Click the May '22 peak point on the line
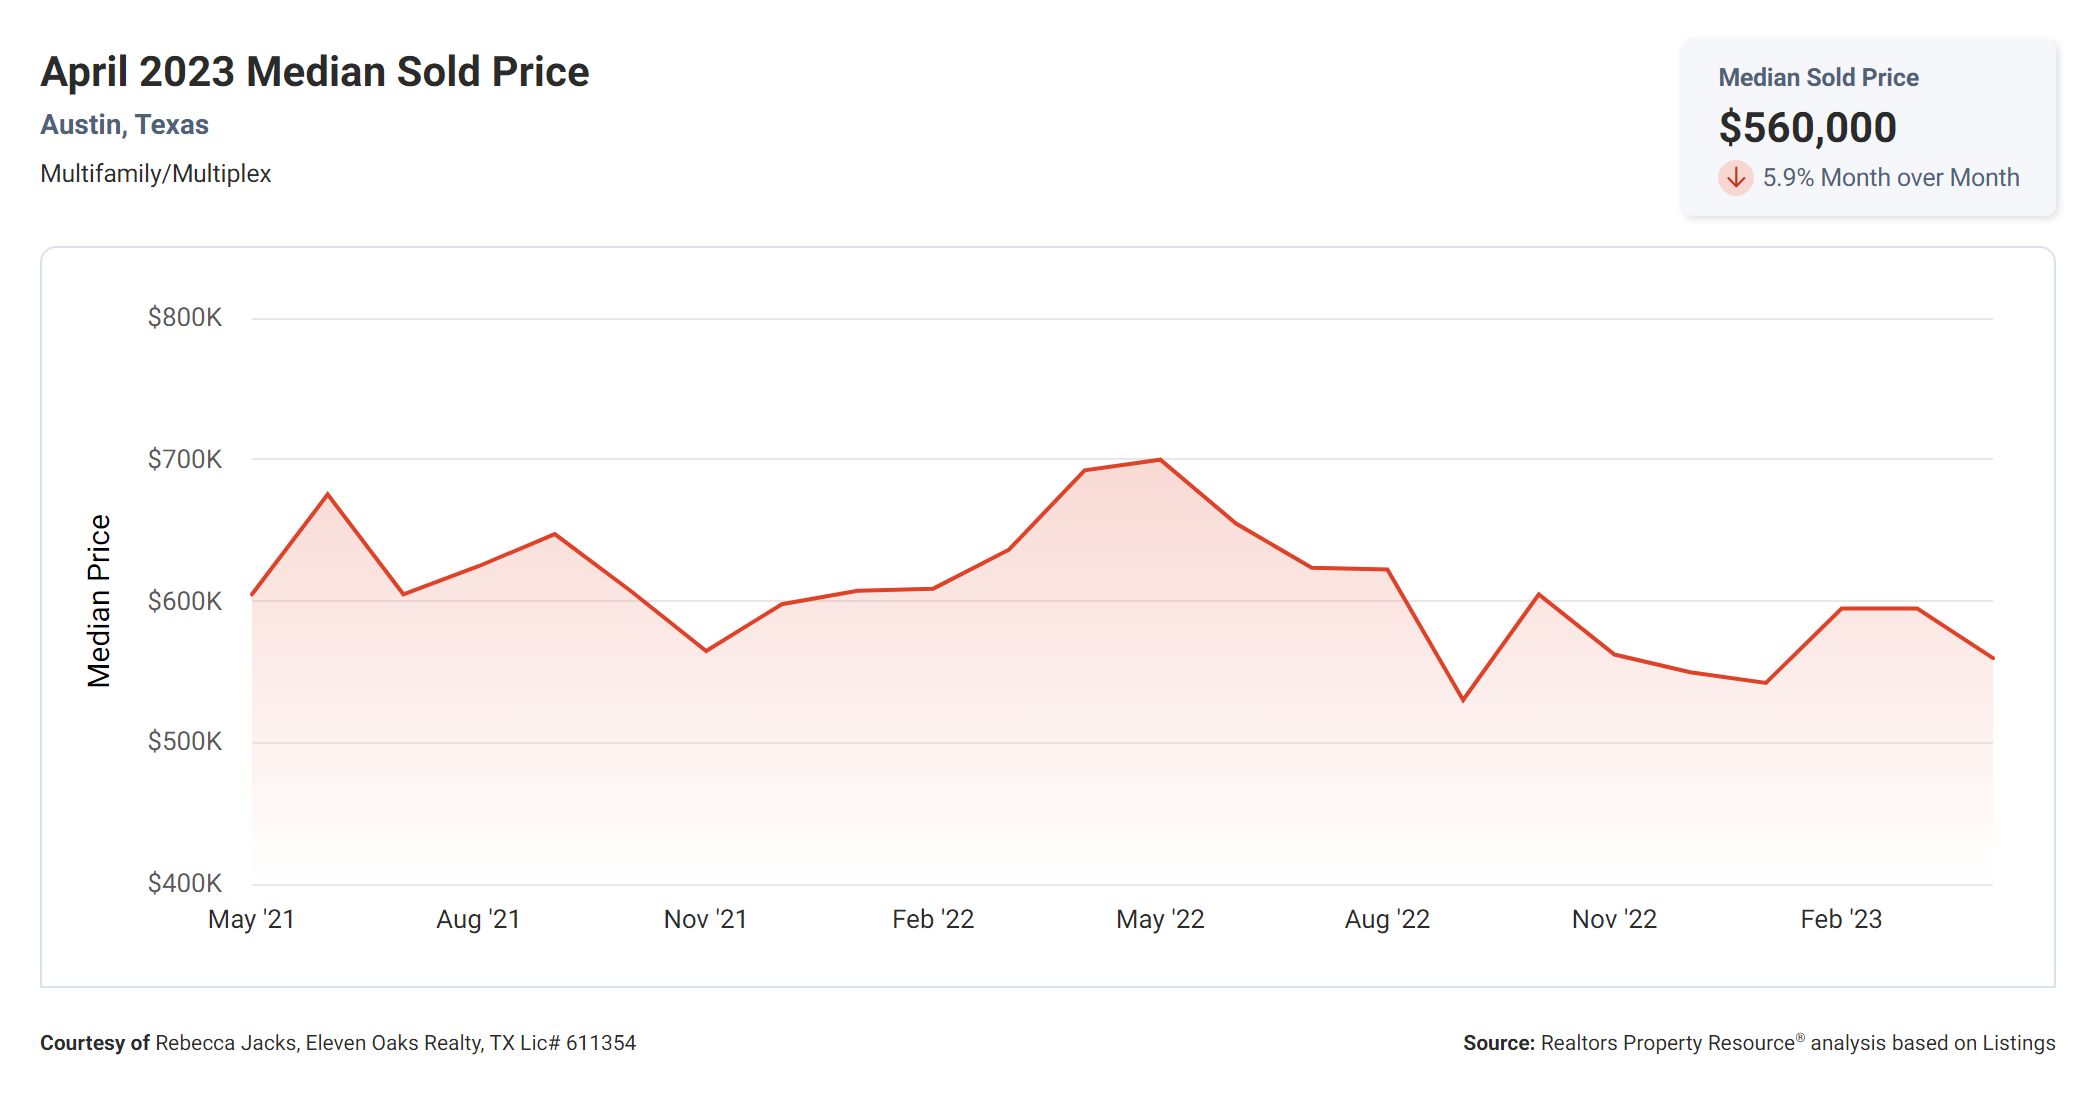2096x1100 pixels. click(x=1160, y=460)
